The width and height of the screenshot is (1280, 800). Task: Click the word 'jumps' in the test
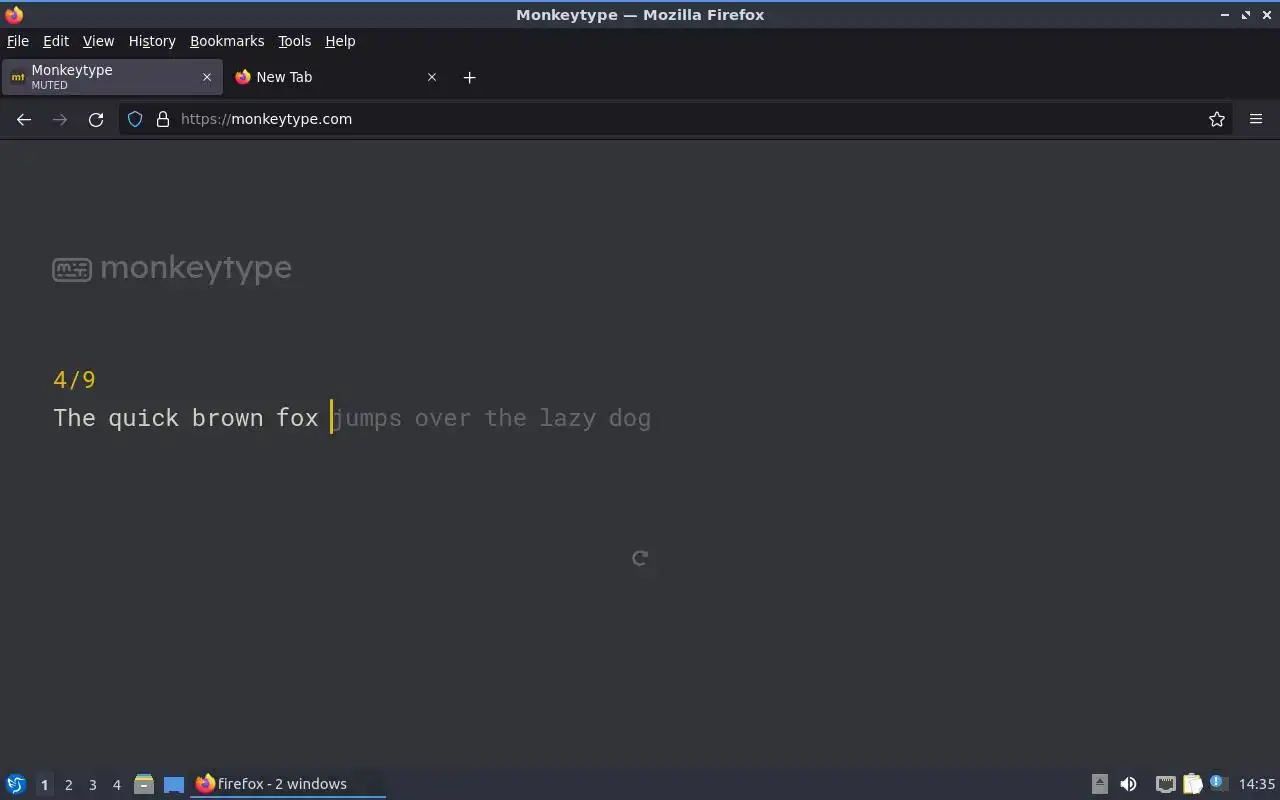click(x=367, y=418)
